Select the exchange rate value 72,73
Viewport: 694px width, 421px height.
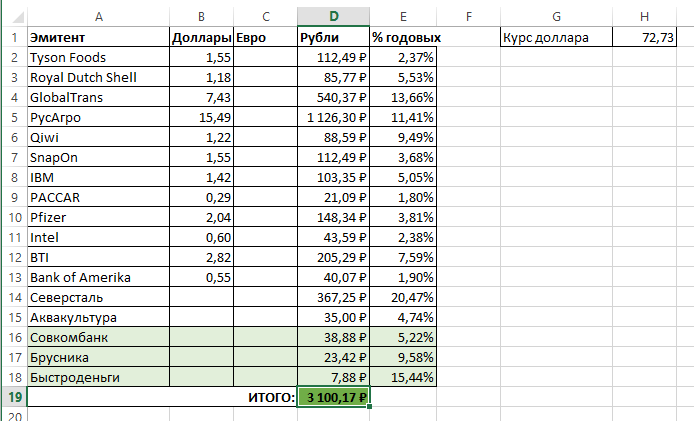(644, 37)
